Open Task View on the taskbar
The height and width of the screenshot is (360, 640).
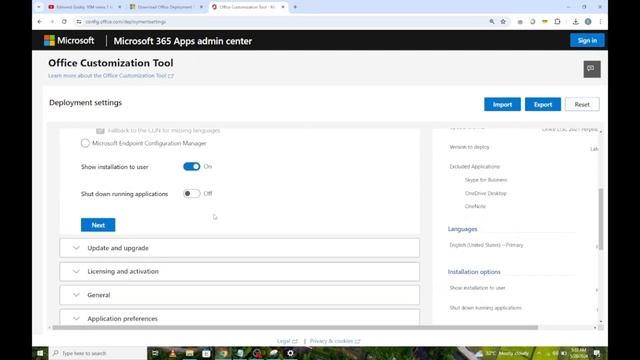(x=155, y=353)
